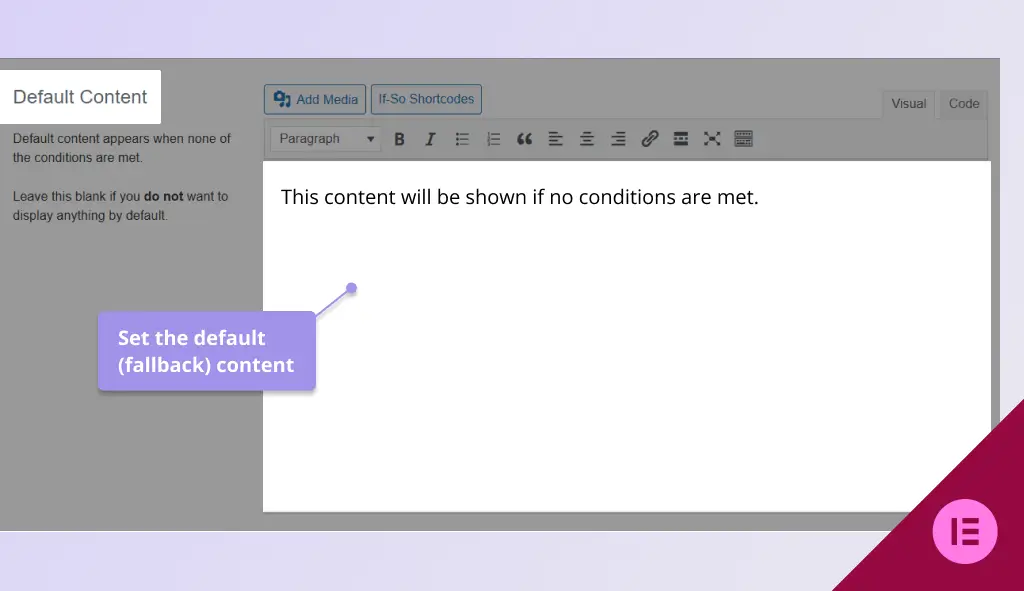Open the If-So Shortcodes menu
Screen dimensions: 1024x591
(x=426, y=99)
